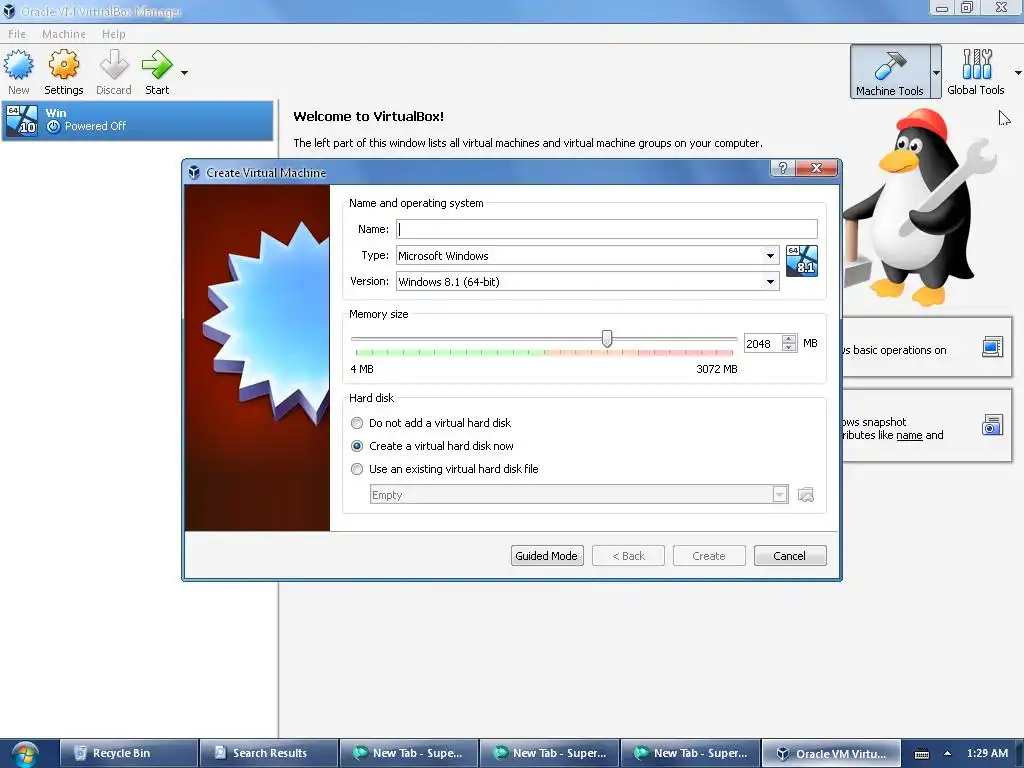Click the New machine toolbar icon

(18, 65)
